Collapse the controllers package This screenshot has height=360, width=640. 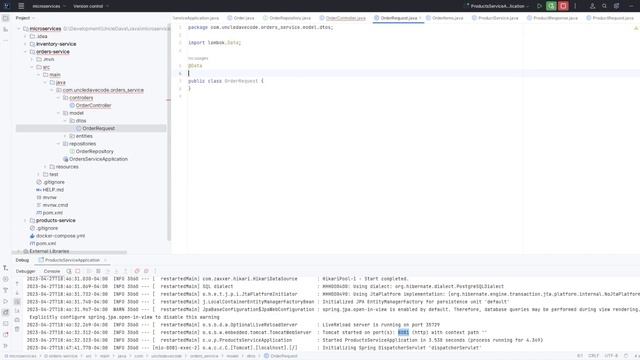click(x=59, y=98)
